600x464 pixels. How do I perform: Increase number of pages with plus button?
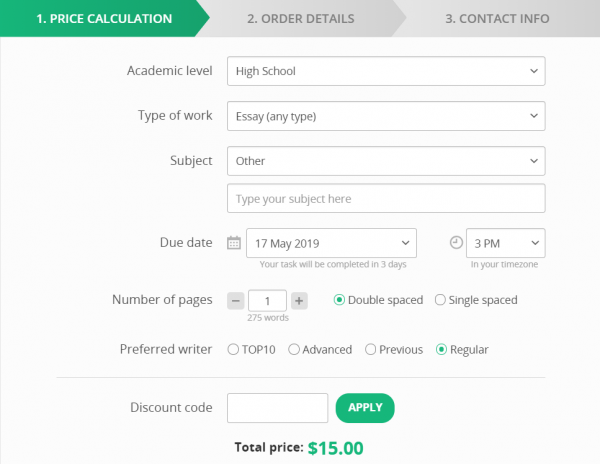coord(299,300)
